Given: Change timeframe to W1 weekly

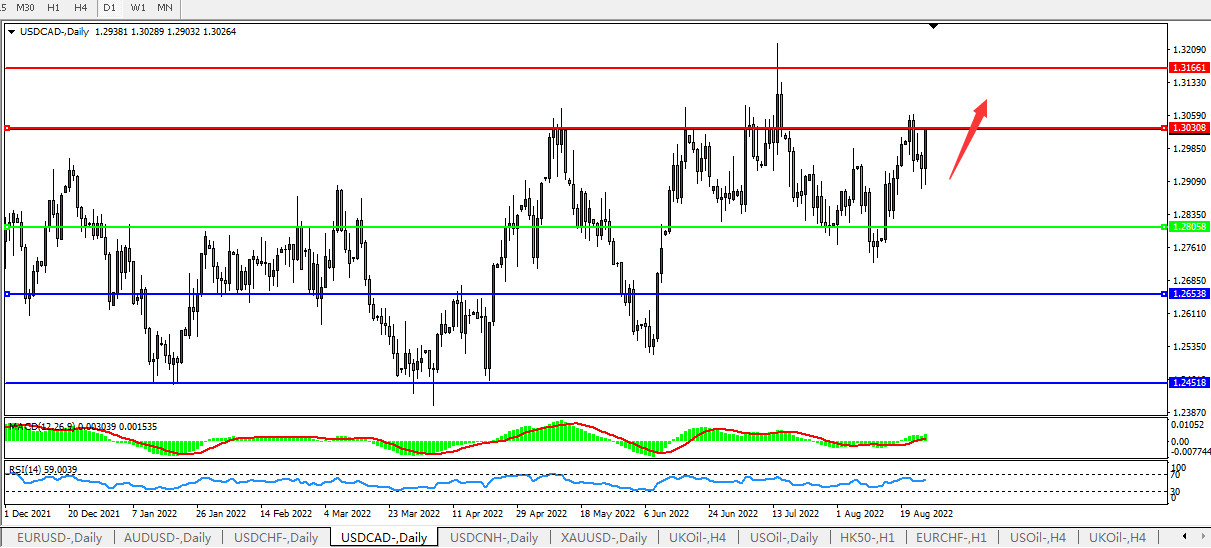Looking at the screenshot, I should tap(138, 7).
